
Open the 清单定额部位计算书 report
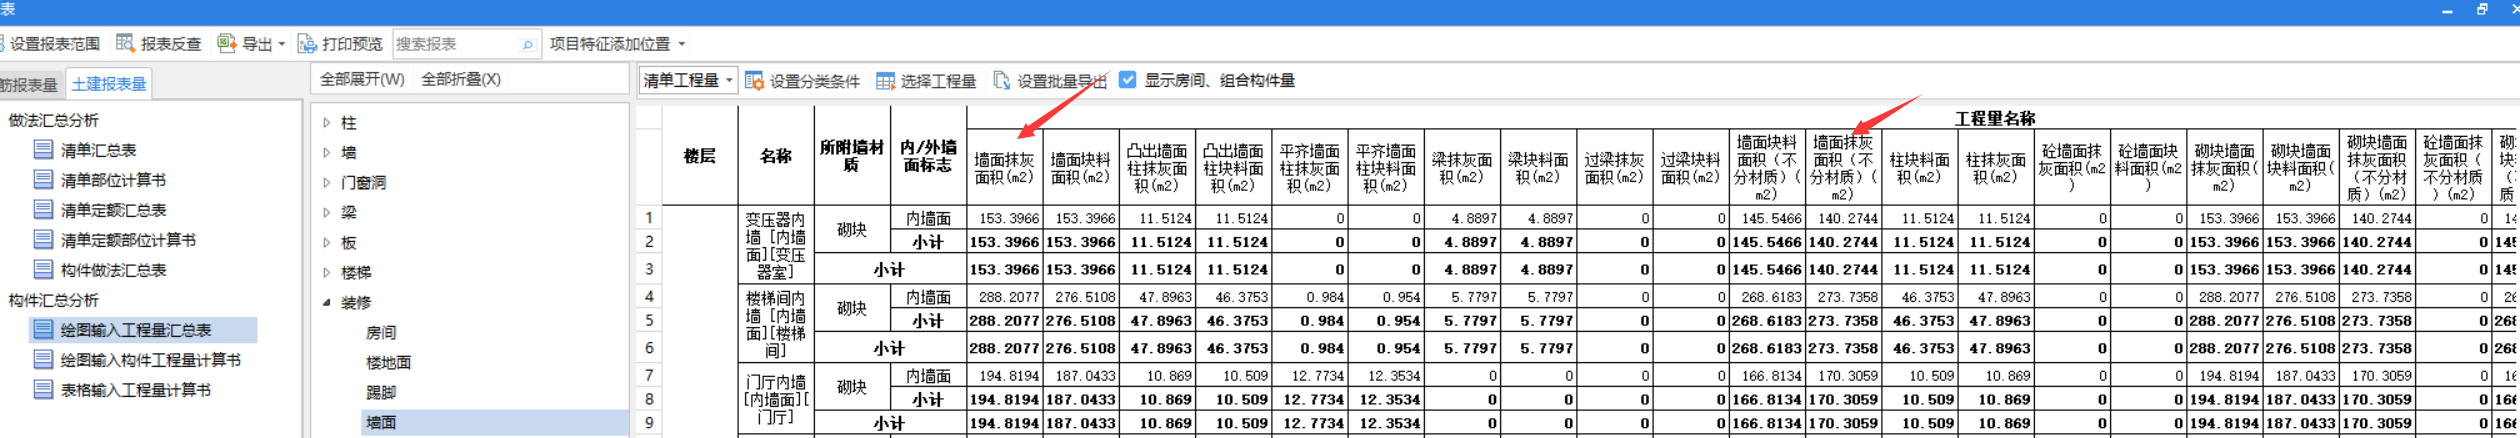128,240
